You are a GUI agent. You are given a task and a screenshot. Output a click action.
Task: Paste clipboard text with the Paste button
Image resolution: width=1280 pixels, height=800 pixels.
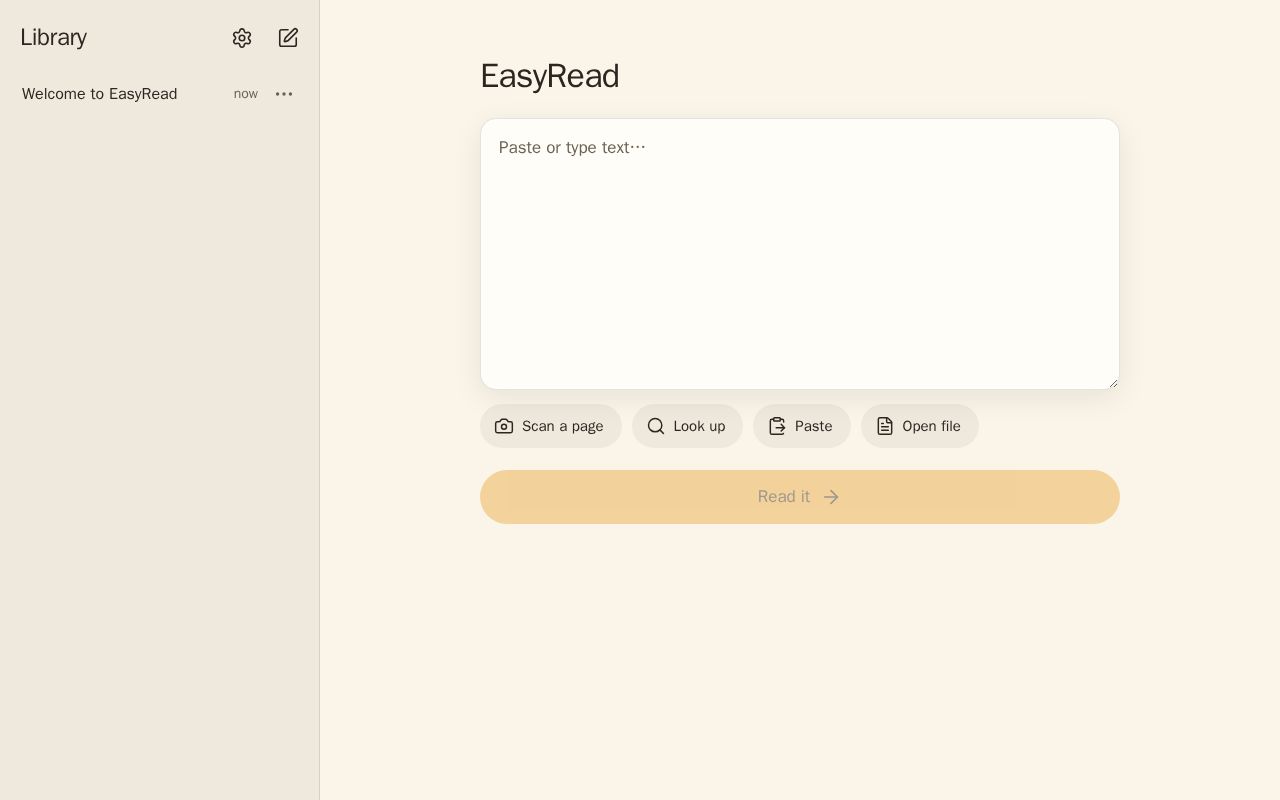point(802,426)
